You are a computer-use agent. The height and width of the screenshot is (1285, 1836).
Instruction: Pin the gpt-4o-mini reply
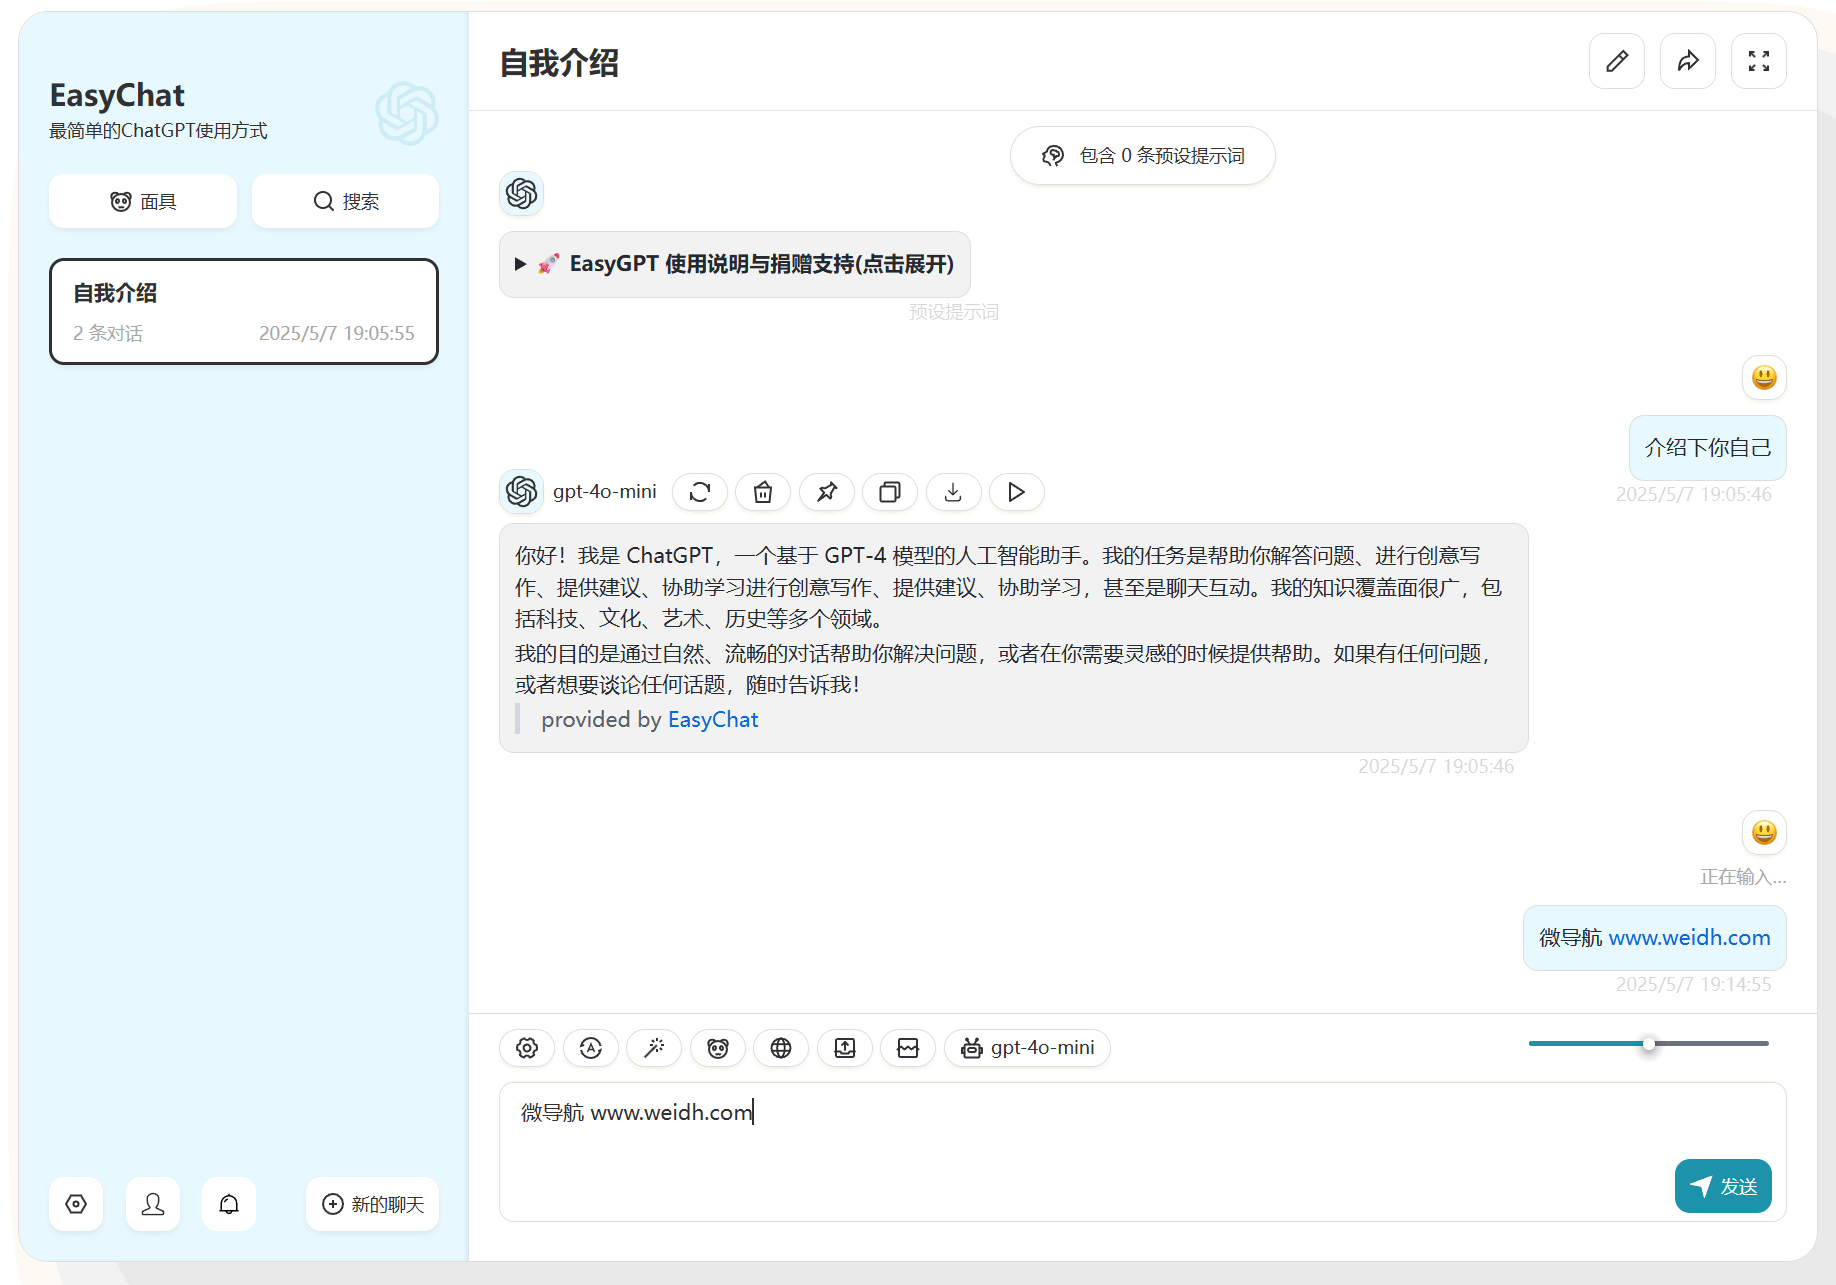pos(826,492)
